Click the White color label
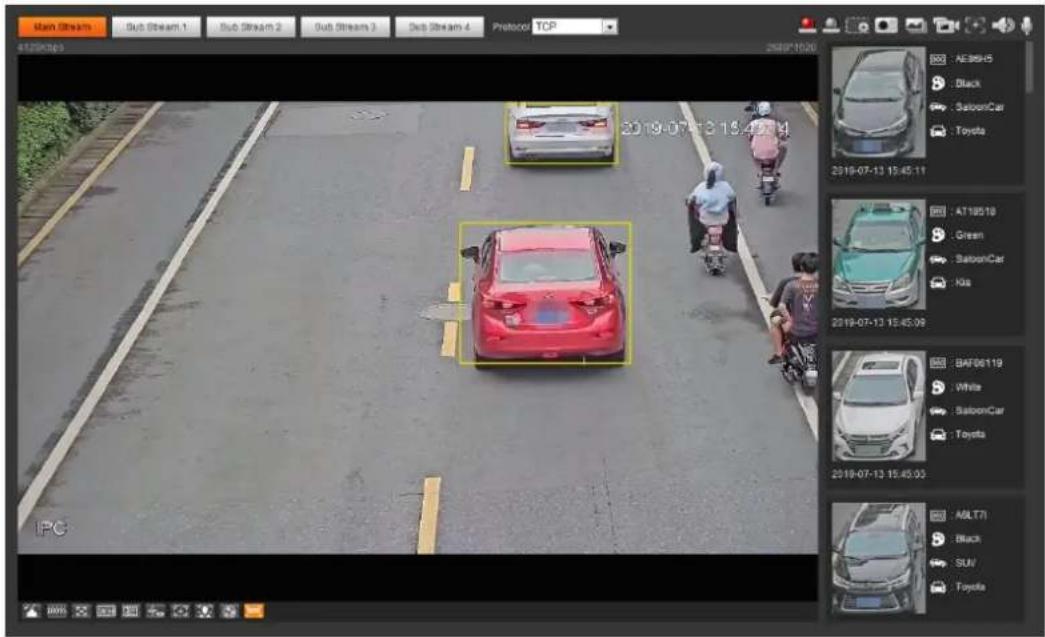Viewport: 1045px width, 637px height. coord(968,387)
